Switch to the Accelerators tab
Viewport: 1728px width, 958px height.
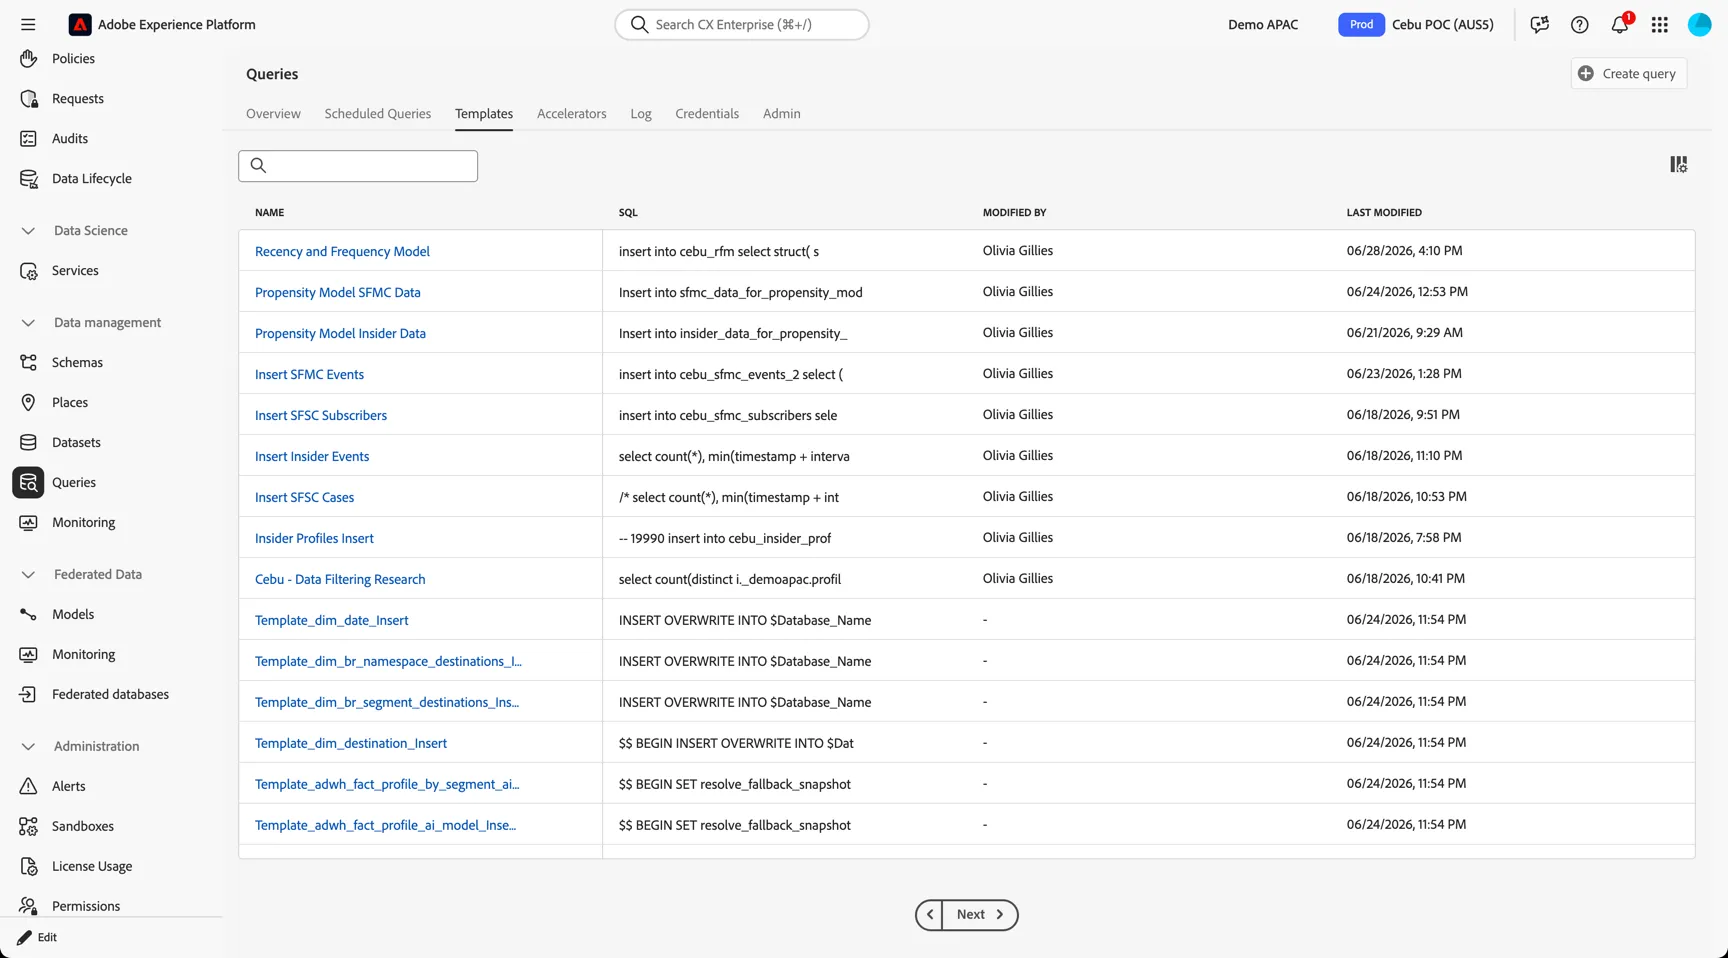click(571, 114)
